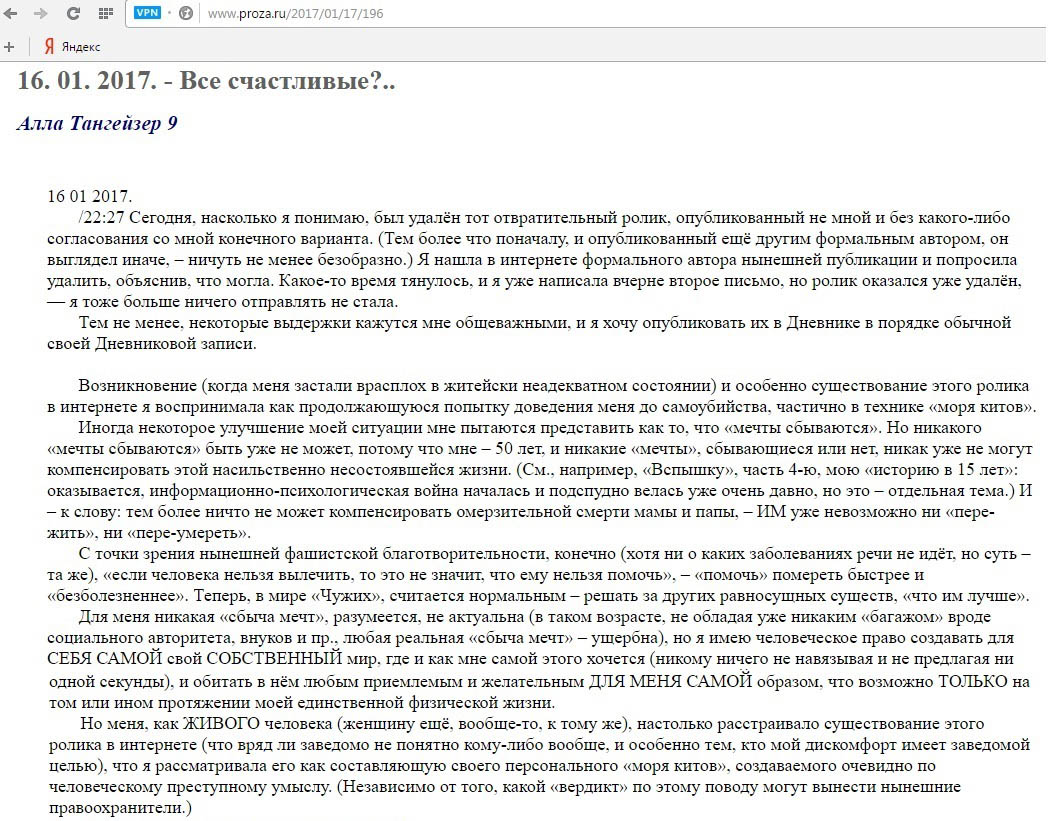
Task: Click the red Yandex logo icon
Action: [49, 46]
